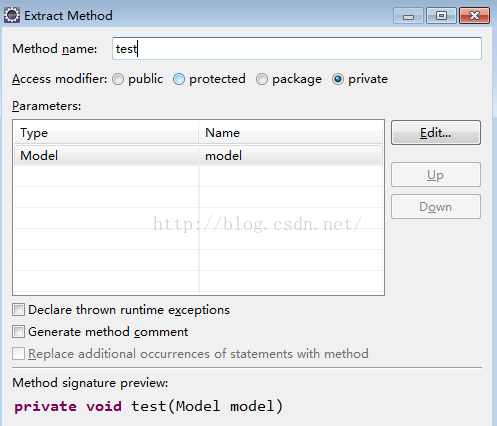Click the Type column header
Screen dimensions: 497x426
coord(106,133)
